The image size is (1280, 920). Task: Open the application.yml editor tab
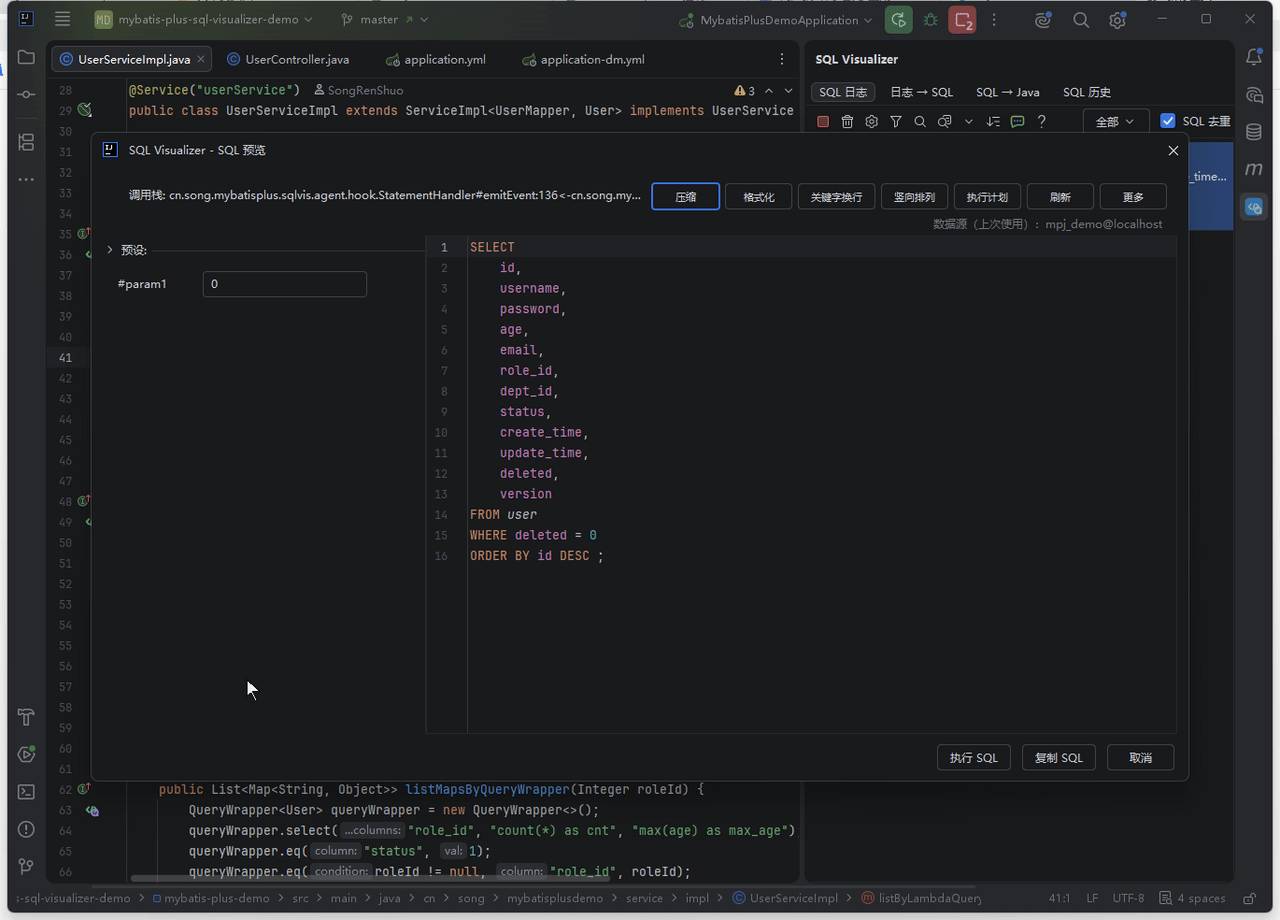point(436,60)
